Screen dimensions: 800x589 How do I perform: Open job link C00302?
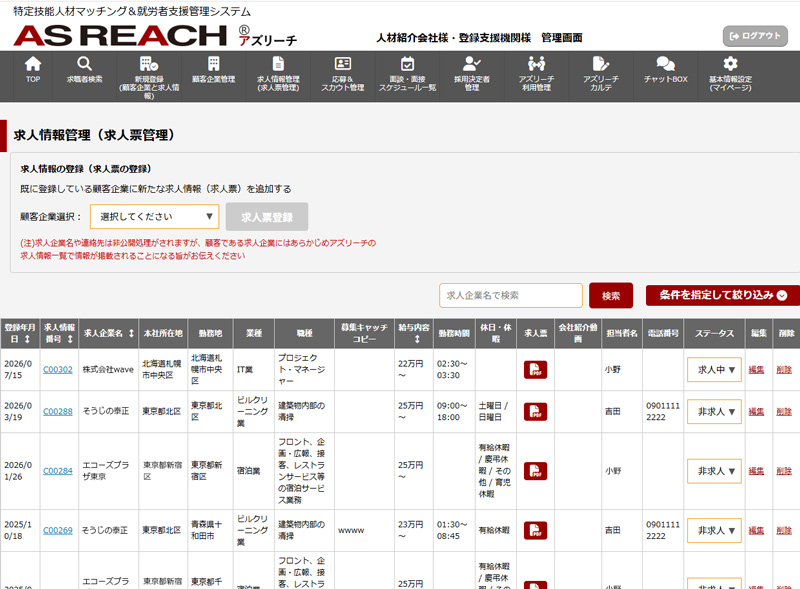pos(58,370)
